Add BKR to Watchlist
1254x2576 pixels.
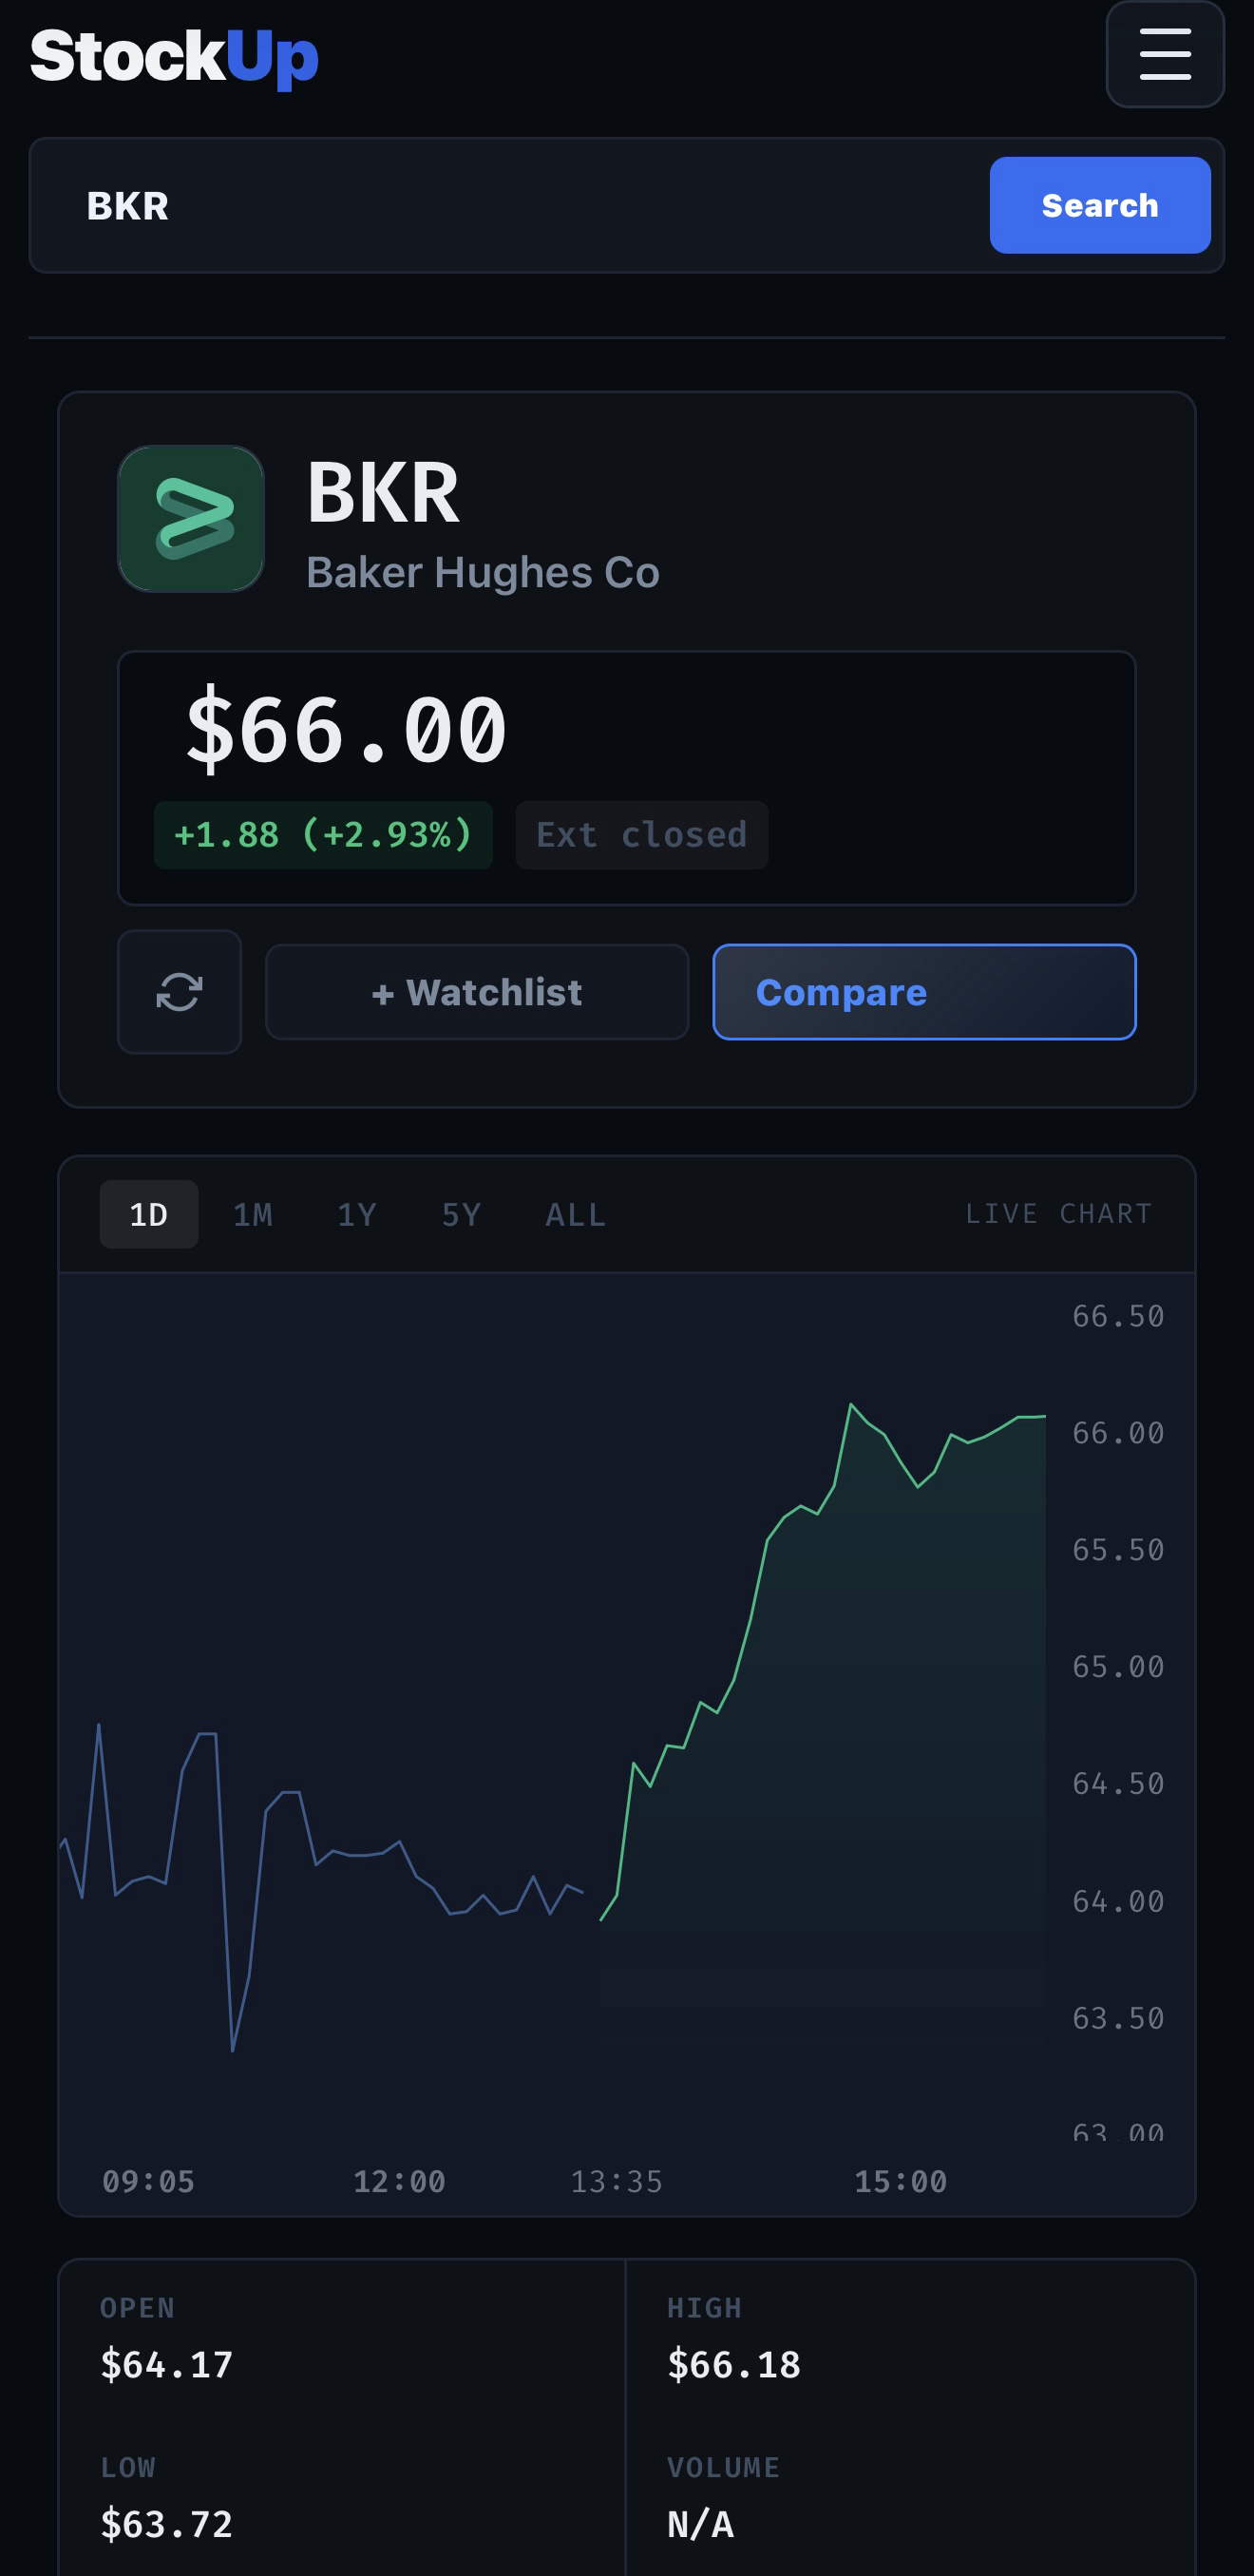[477, 992]
